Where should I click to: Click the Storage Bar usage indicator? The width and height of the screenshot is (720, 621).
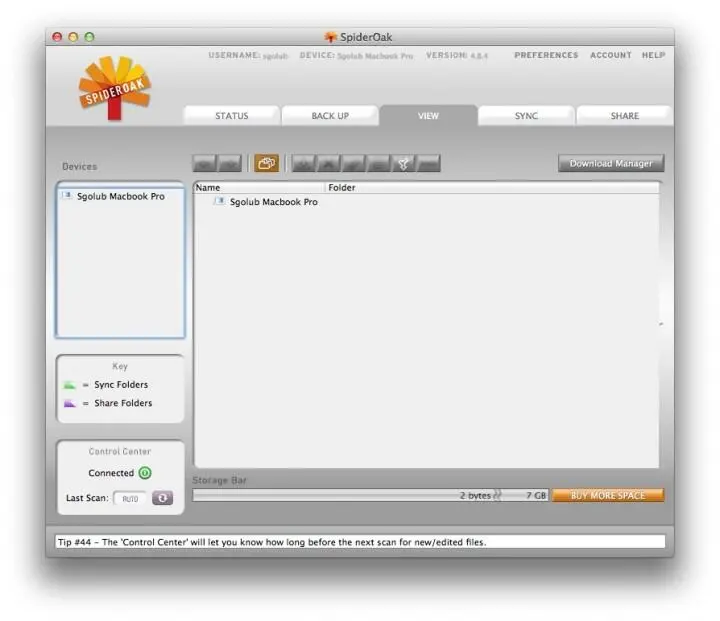[x=370, y=495]
